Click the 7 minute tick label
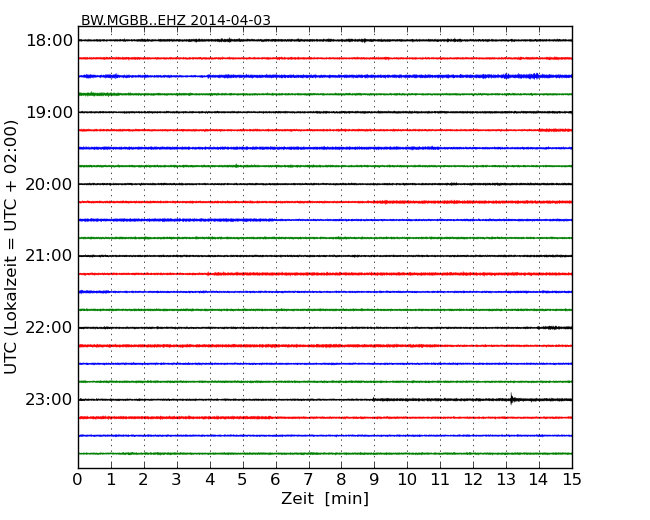 click(x=308, y=479)
